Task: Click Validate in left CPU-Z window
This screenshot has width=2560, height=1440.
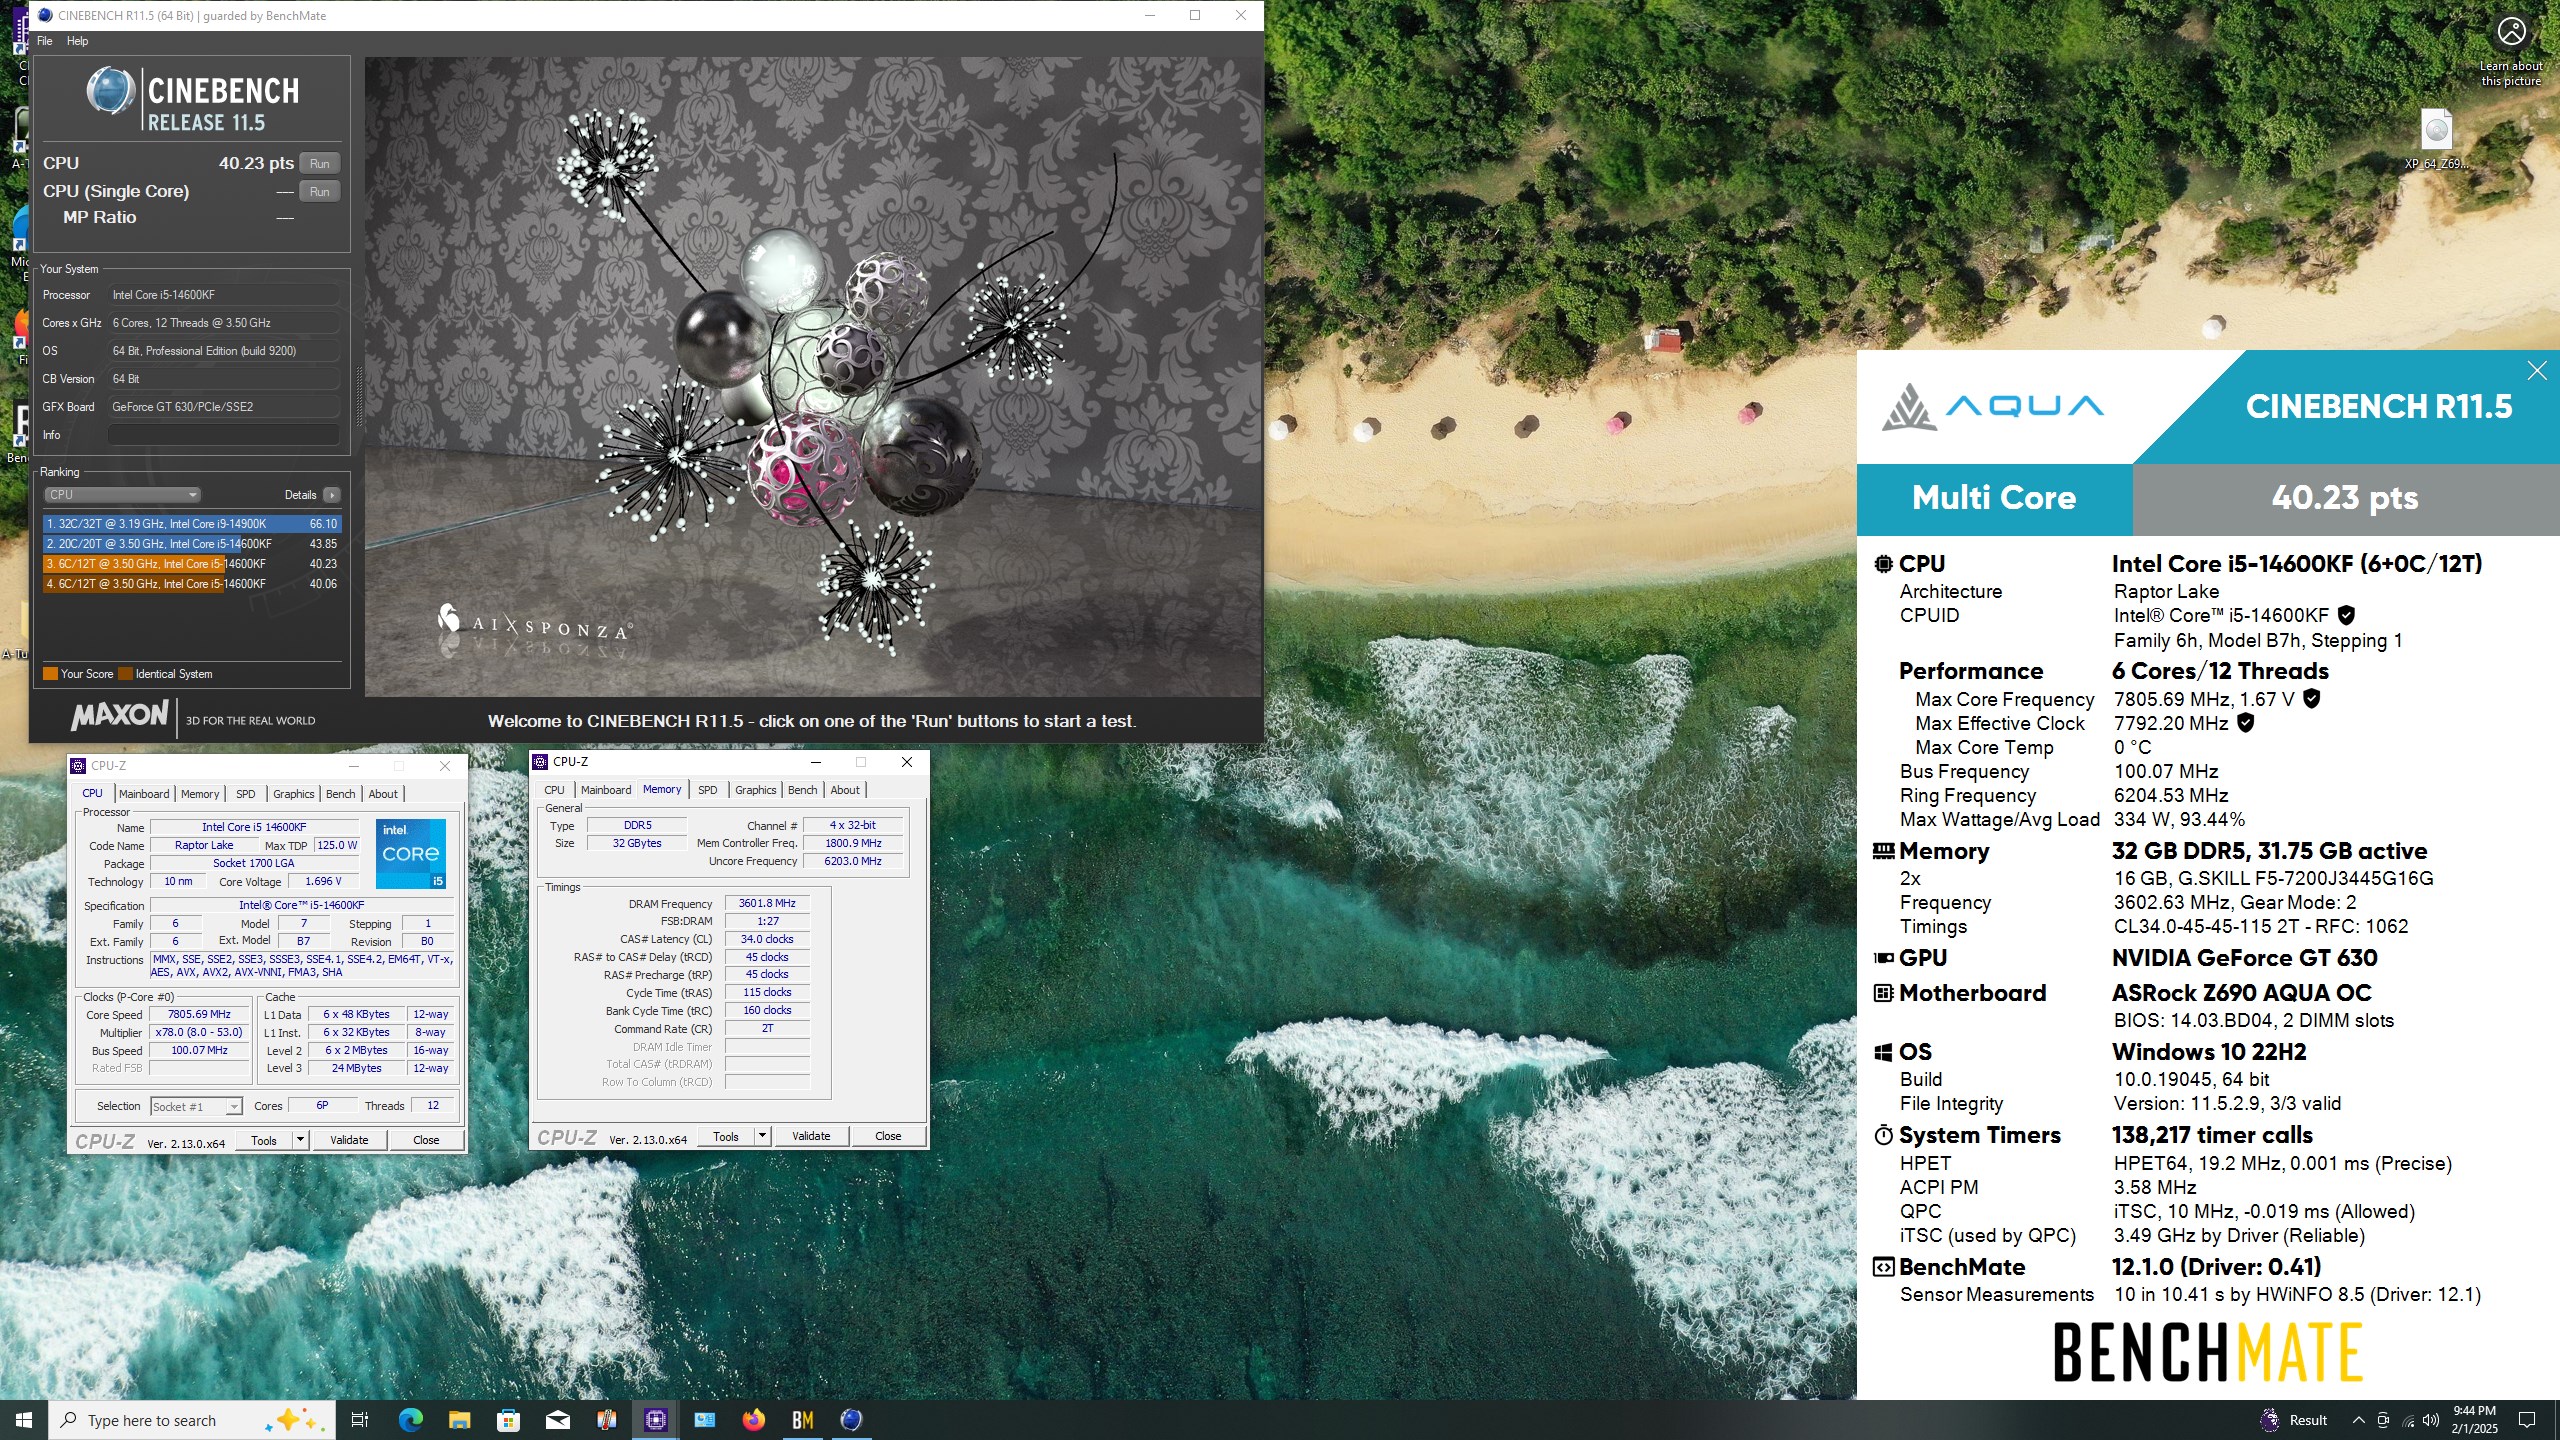Action: coord(349,1140)
